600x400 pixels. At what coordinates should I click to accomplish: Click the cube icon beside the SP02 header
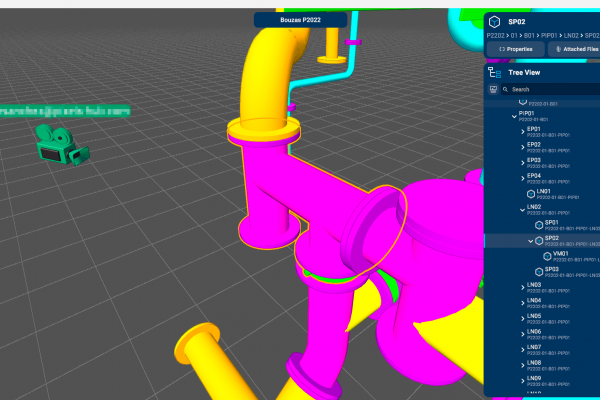(494, 21)
